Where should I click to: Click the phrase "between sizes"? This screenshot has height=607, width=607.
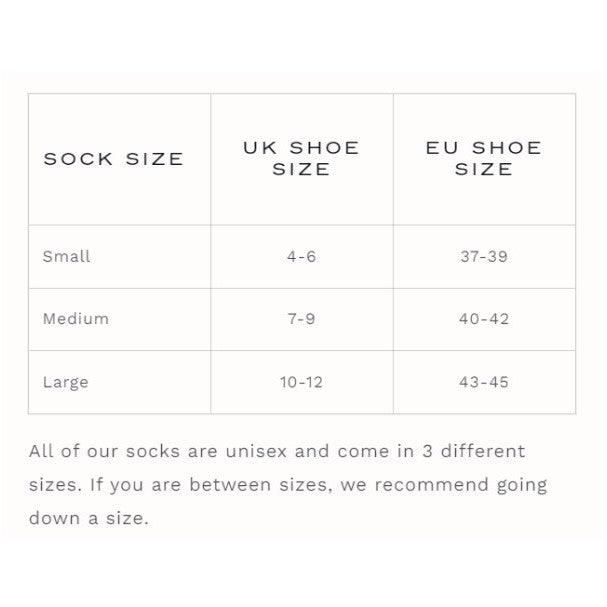257,486
